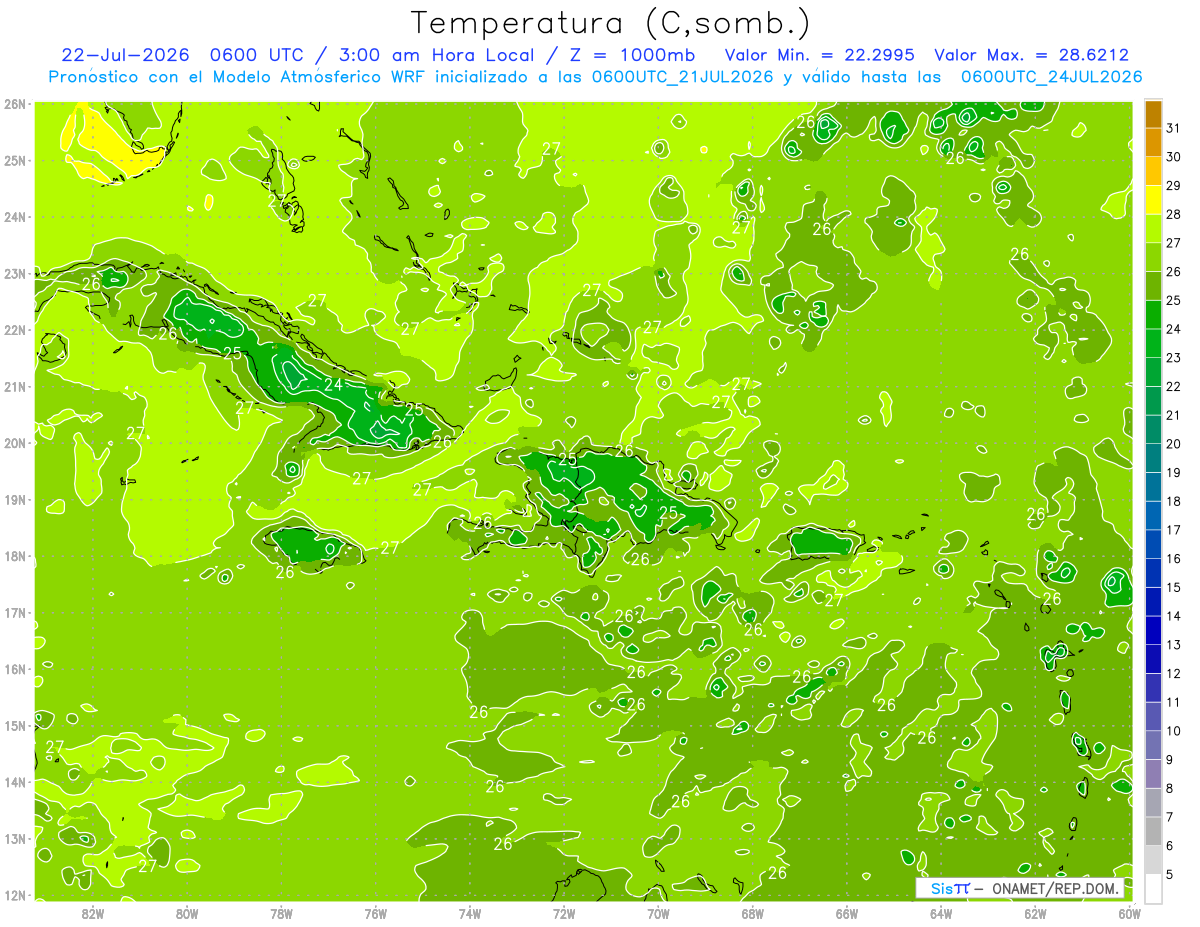Click the '24N' latitude axis label
The image size is (1200, 927).
pos(14,217)
